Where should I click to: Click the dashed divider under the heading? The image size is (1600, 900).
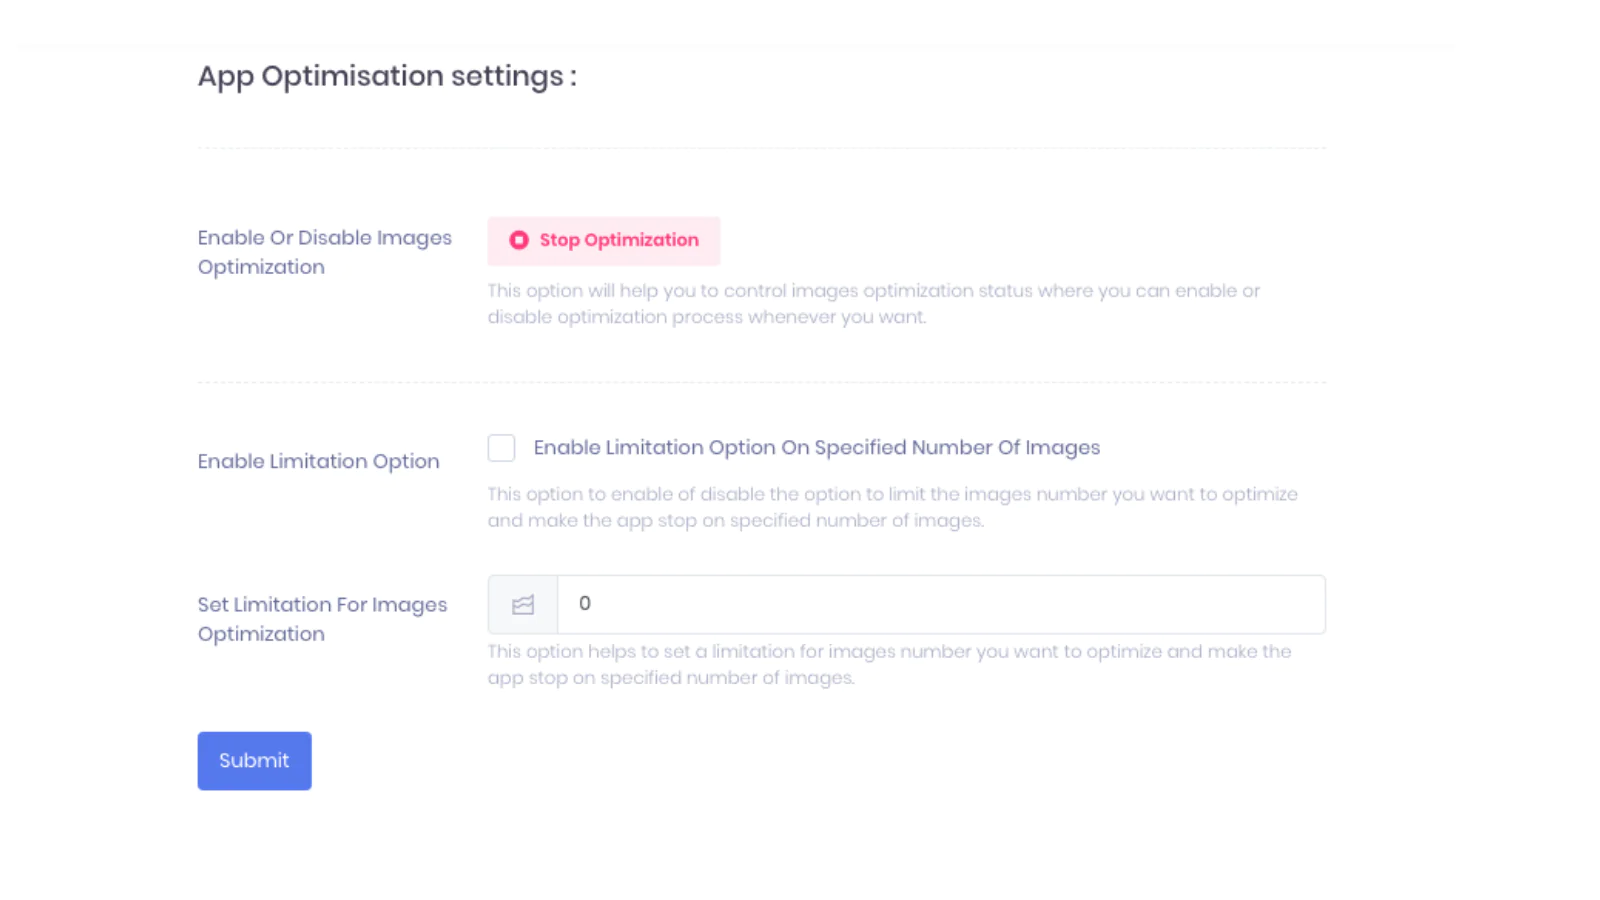coord(760,148)
